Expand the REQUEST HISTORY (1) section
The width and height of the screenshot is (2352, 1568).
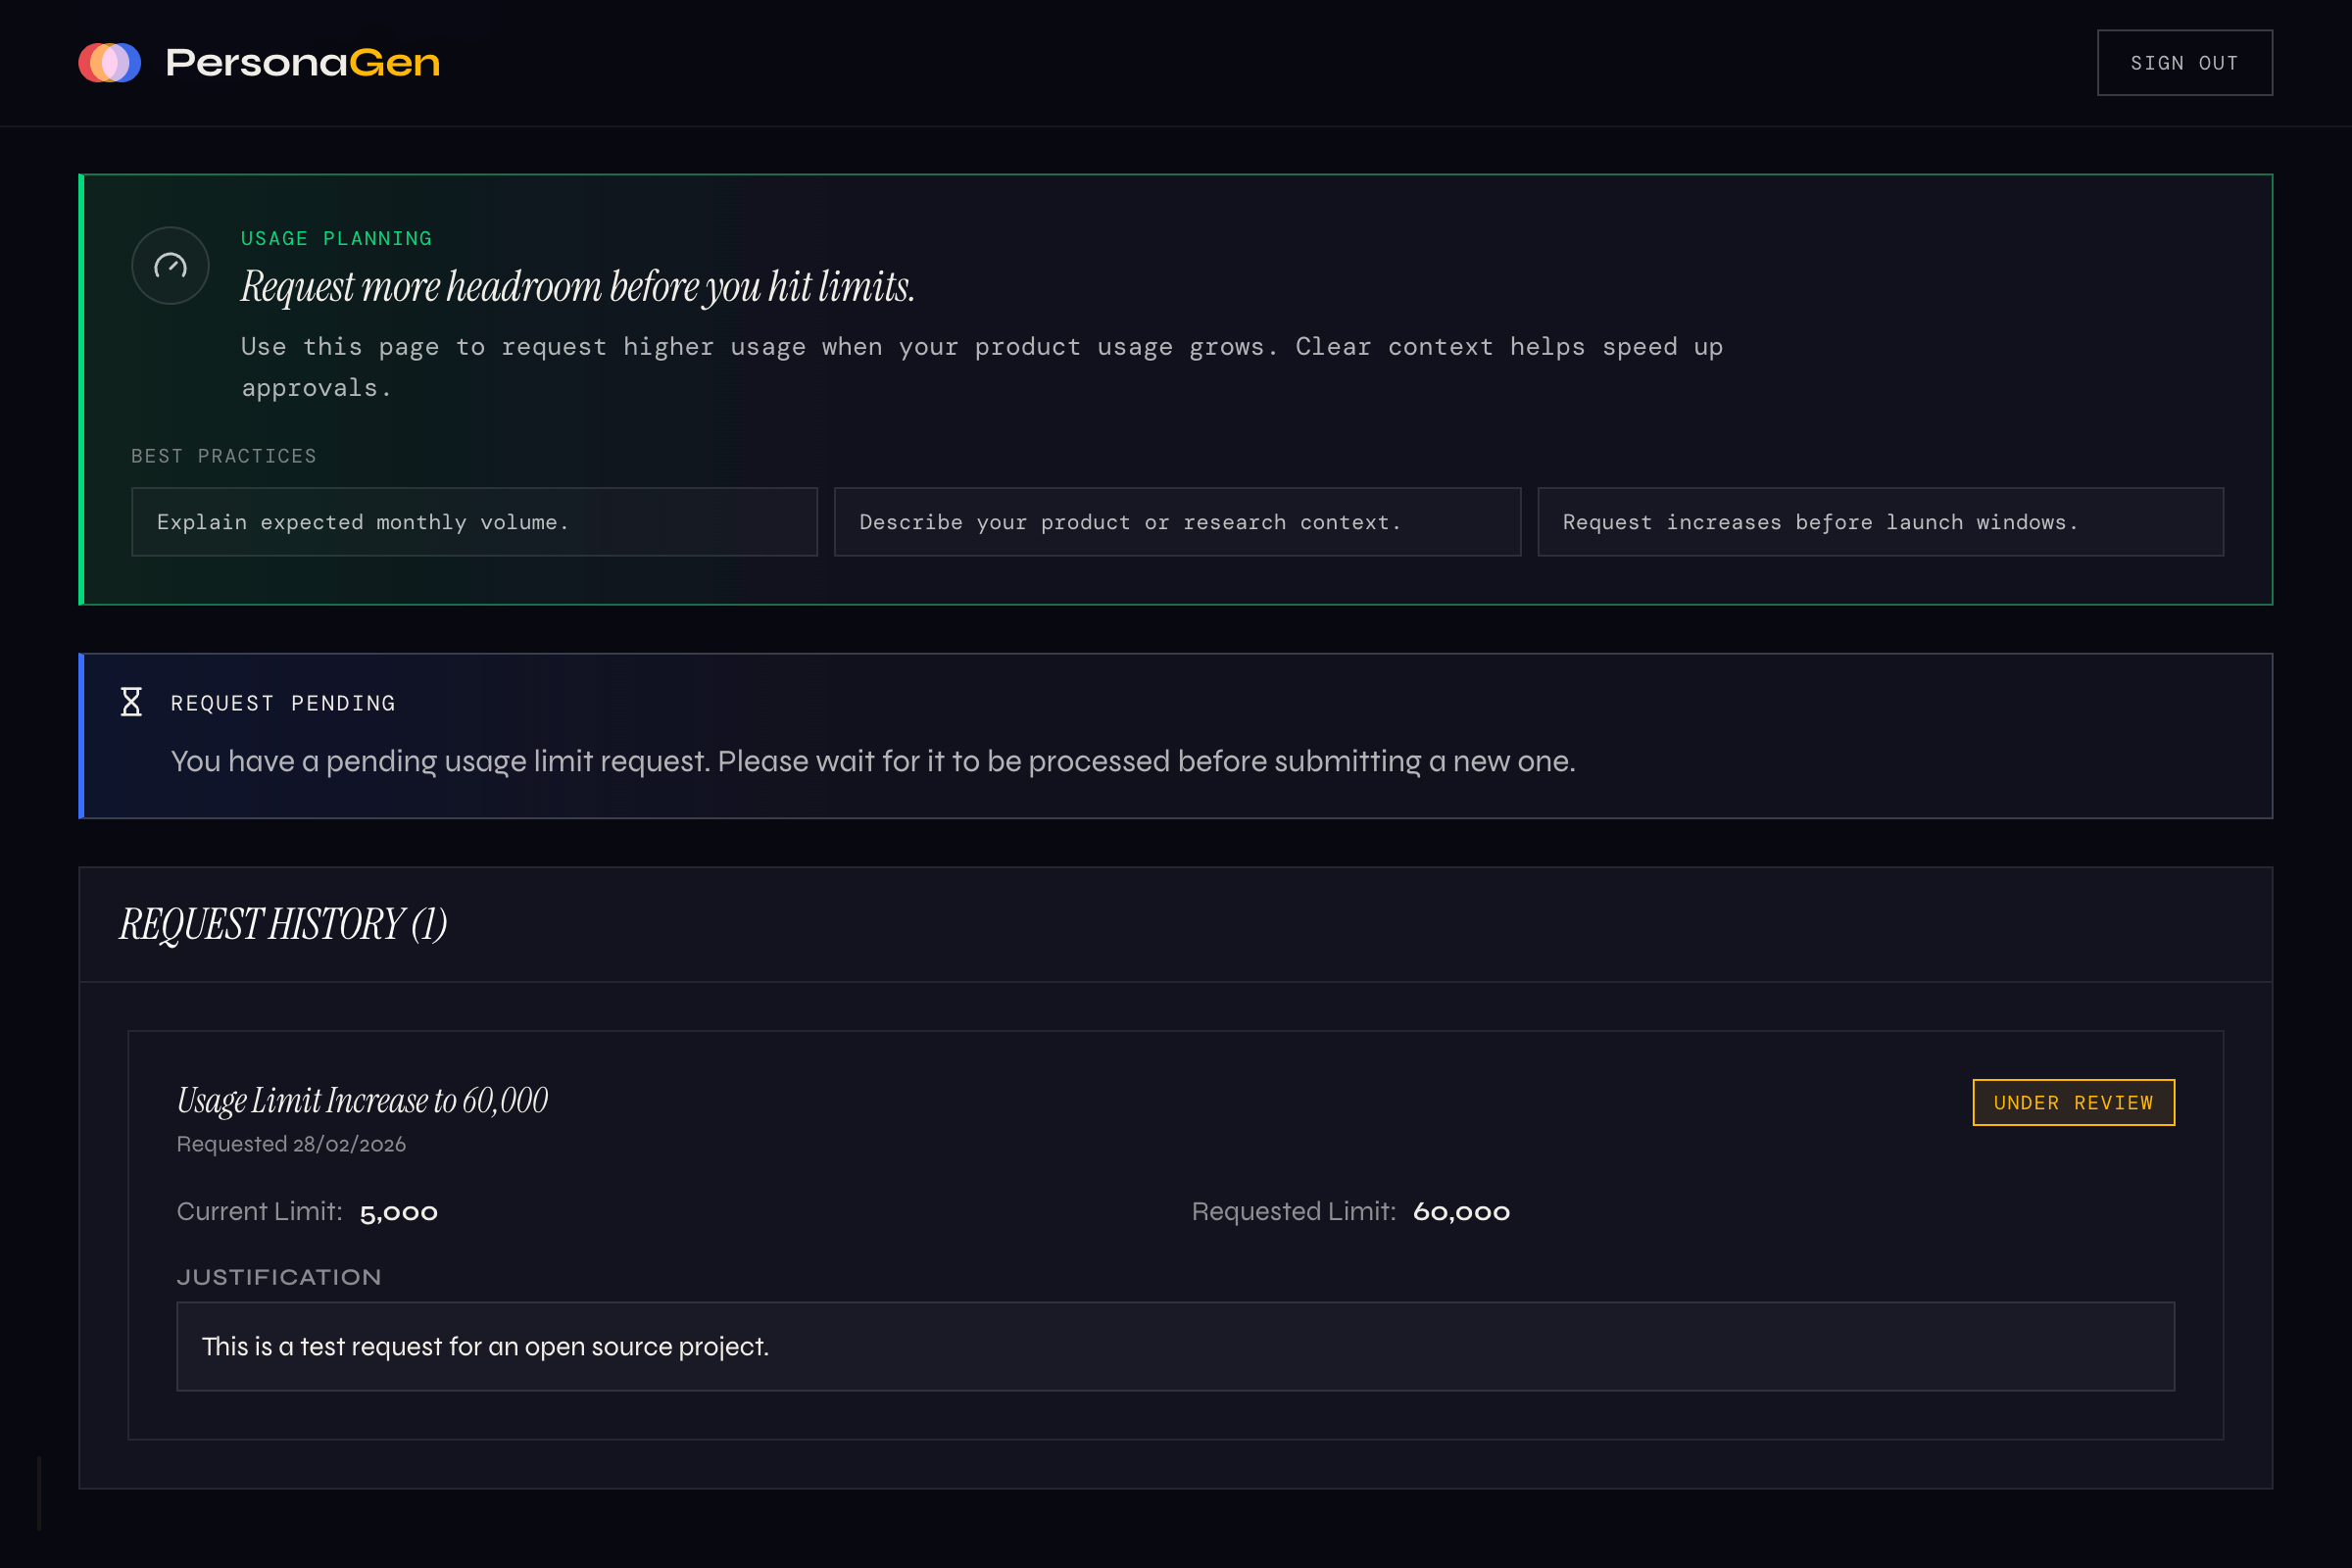click(283, 923)
